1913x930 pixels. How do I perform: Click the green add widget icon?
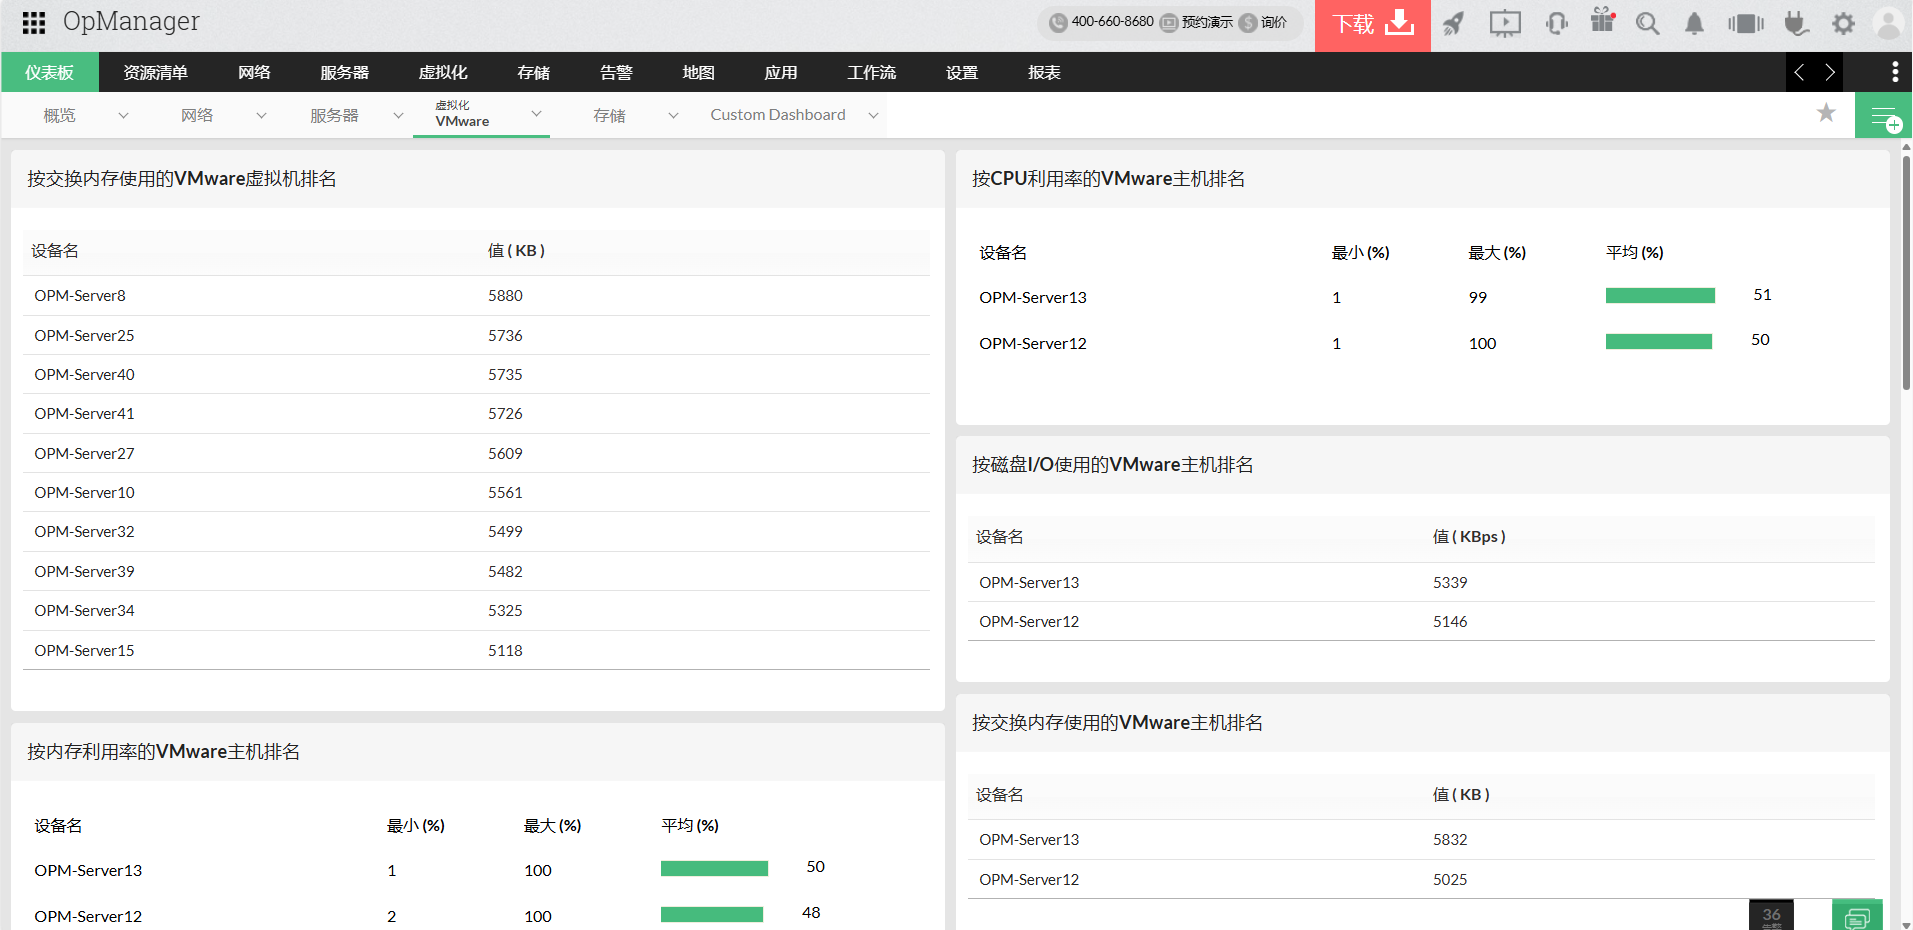click(1884, 116)
